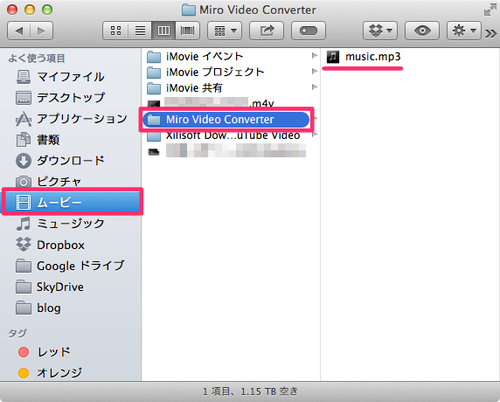Select the blurred .m4v file

pyautogui.click(x=230, y=104)
